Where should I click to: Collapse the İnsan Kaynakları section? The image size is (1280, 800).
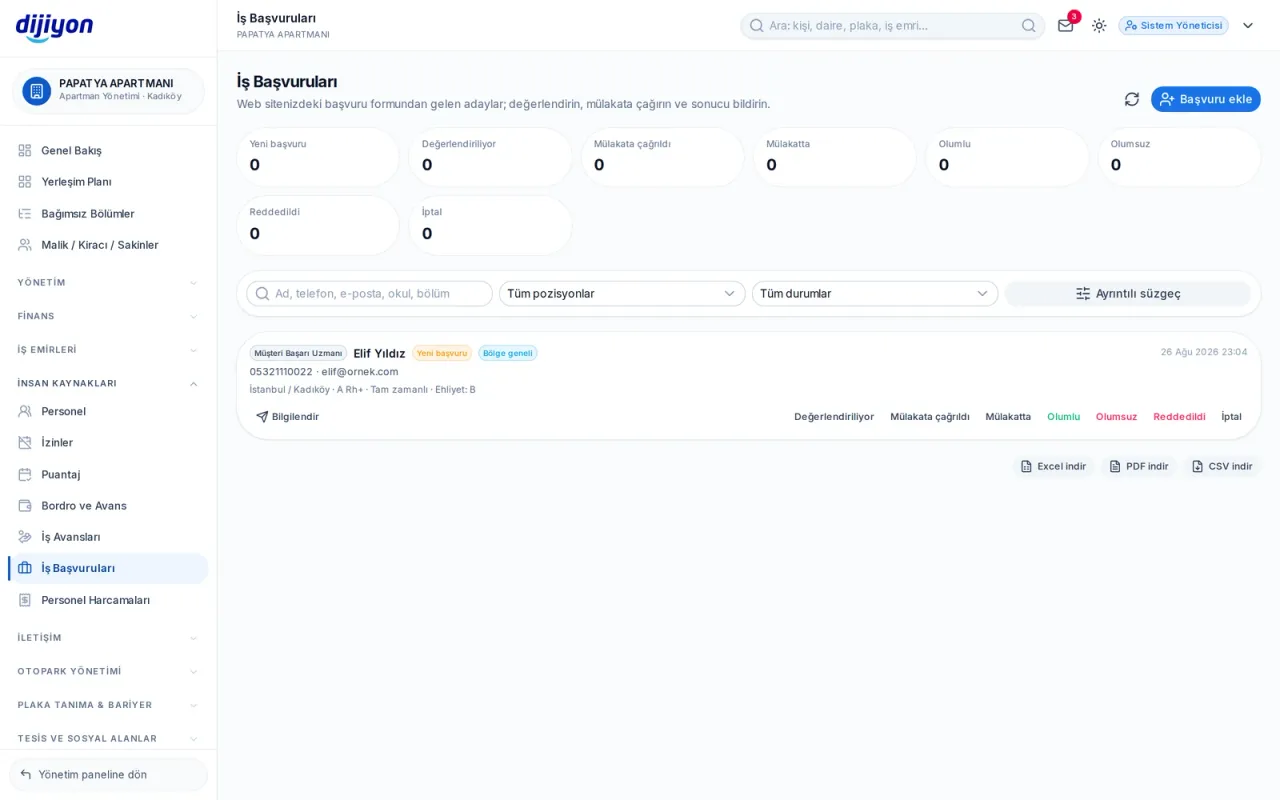[x=108, y=383]
